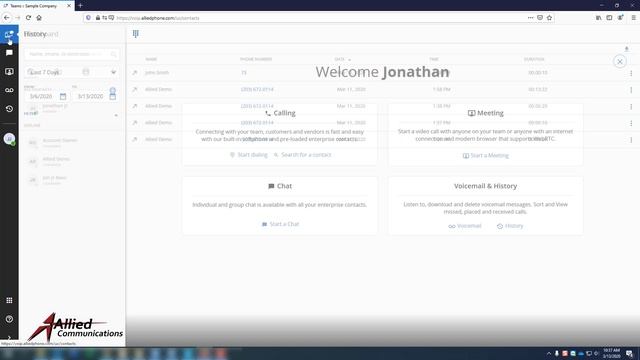Image resolution: width=640 pixels, height=360 pixels.
Task: Click the Name column header
Action: 151,59
